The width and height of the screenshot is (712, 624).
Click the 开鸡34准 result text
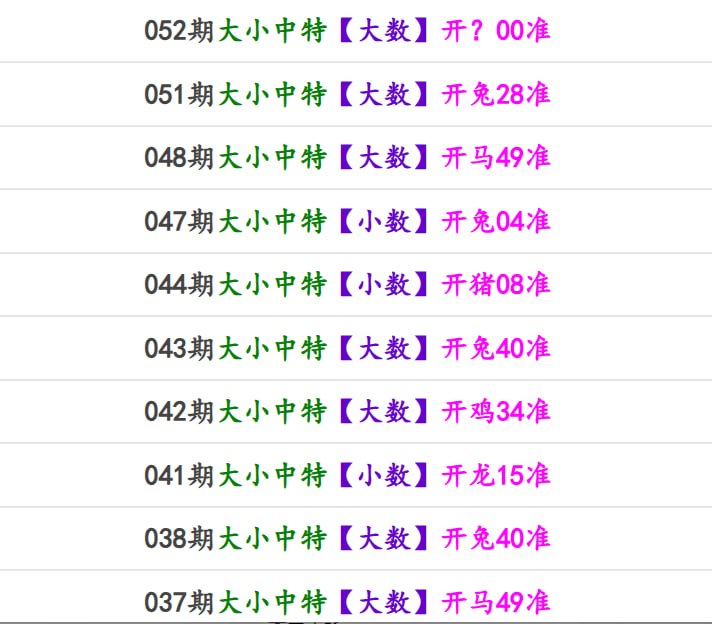click(x=496, y=411)
